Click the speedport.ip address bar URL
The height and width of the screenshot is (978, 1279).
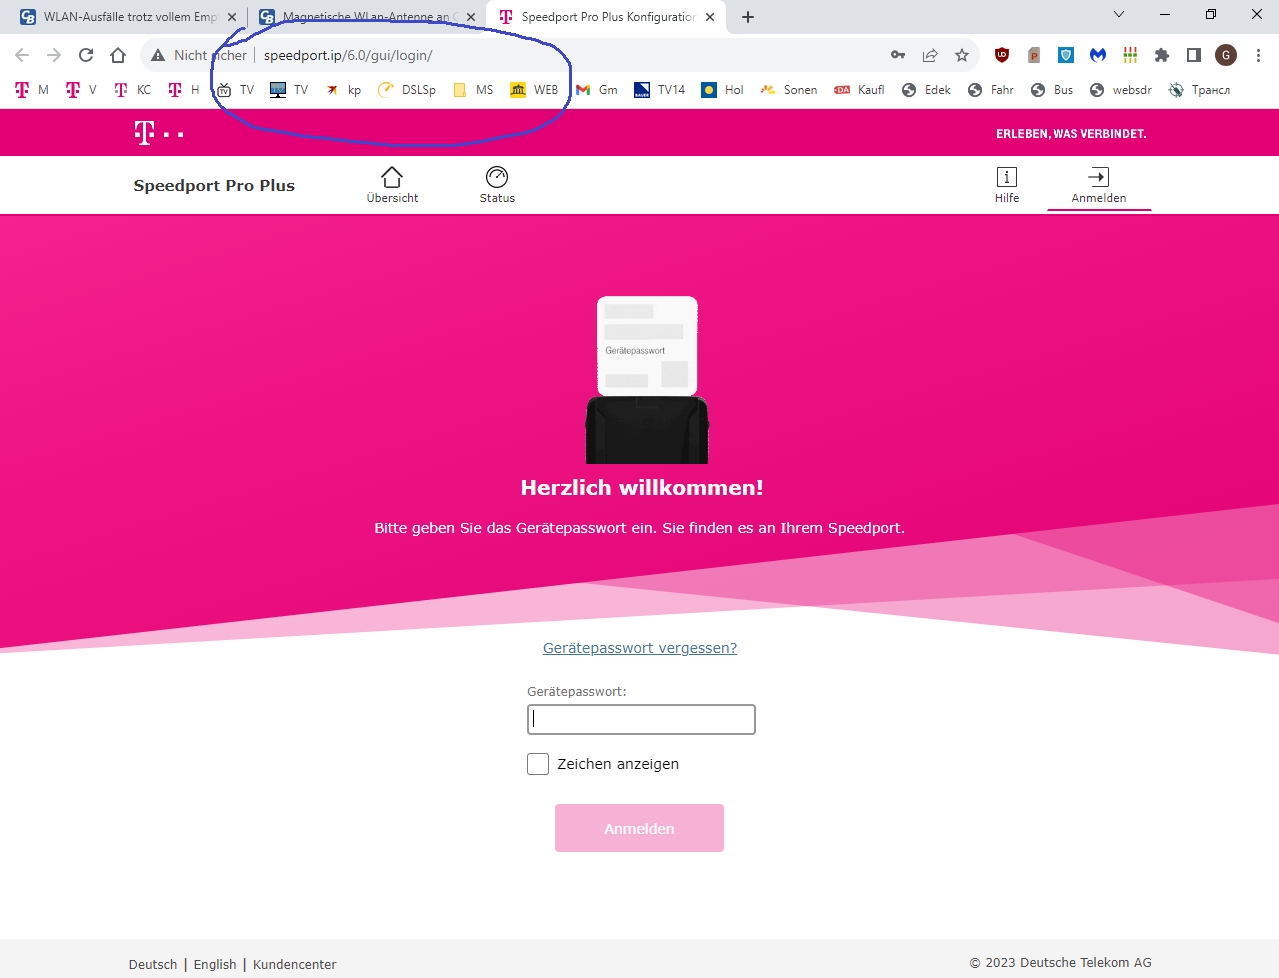click(348, 55)
